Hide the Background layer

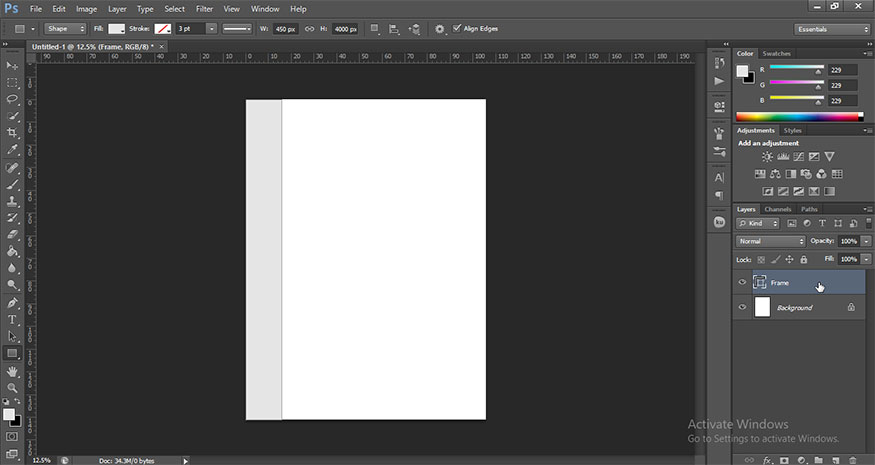pos(742,307)
